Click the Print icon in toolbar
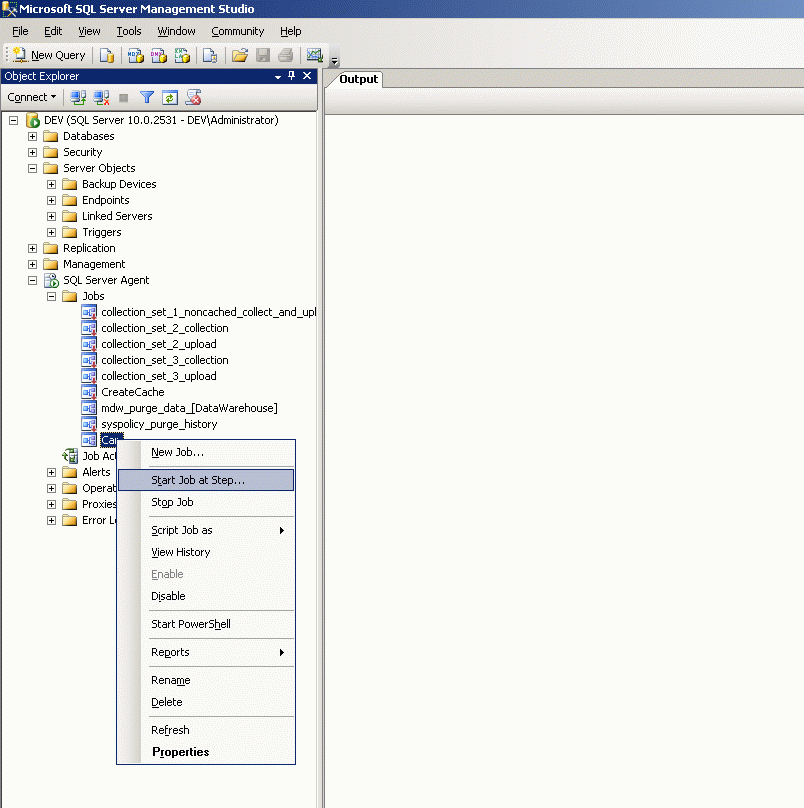This screenshot has width=804, height=808. coord(286,55)
